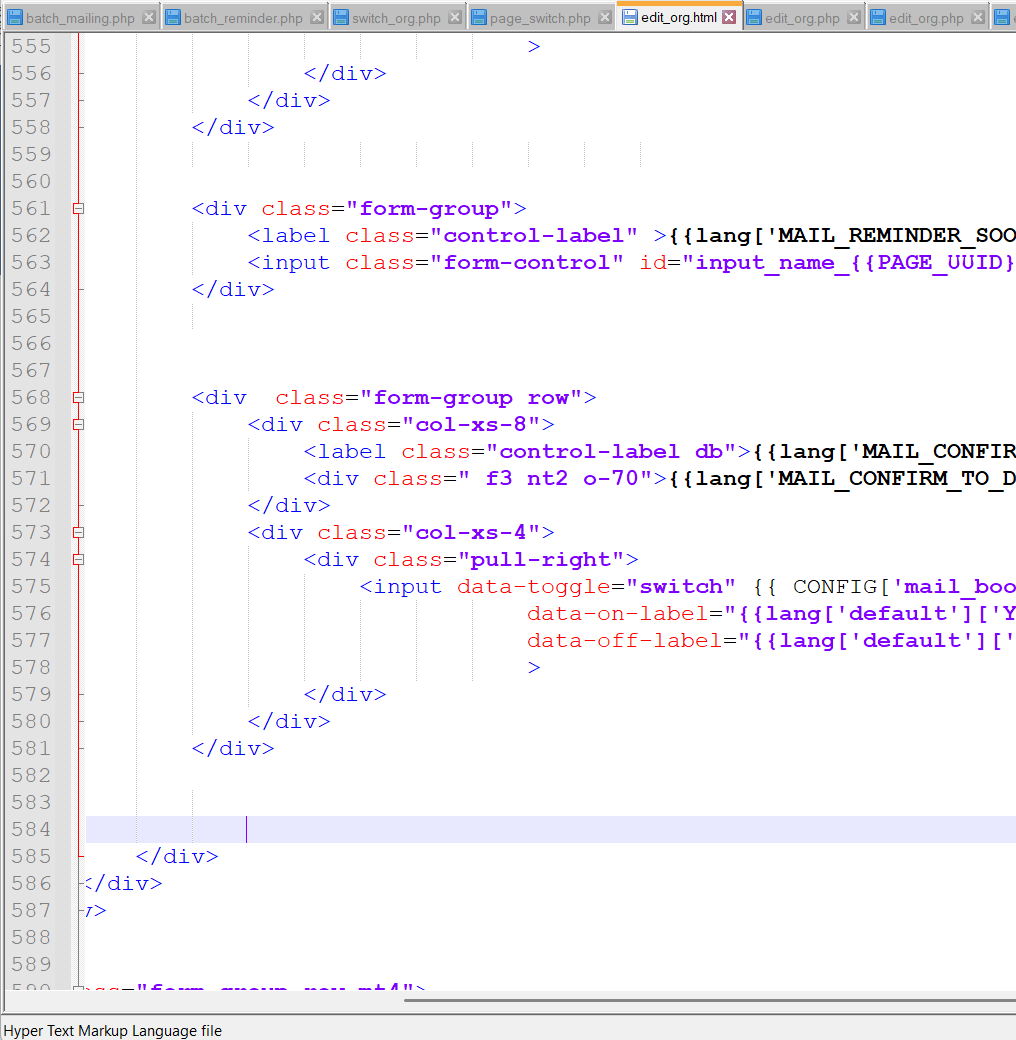
Task: Click the data-on-label attribute name
Action: click(617, 614)
